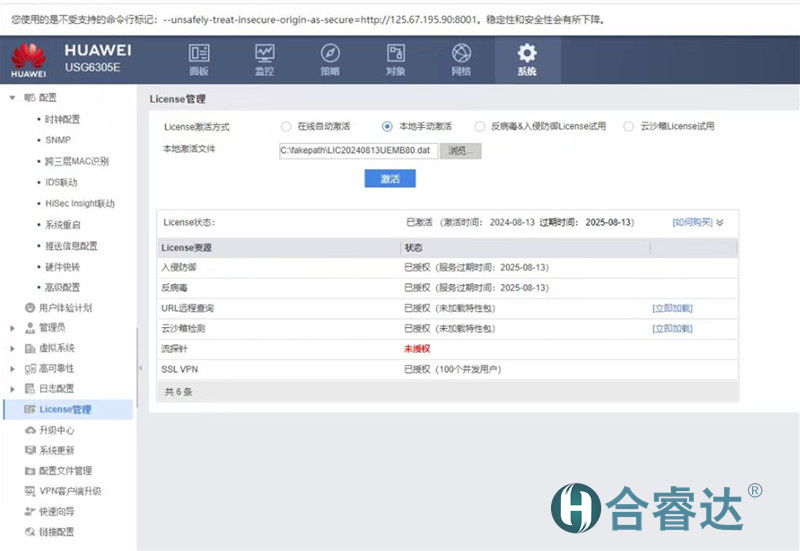Viewport: 800px width, 551px height.
Task: Switch to the 系统 tab
Action: pos(526,58)
